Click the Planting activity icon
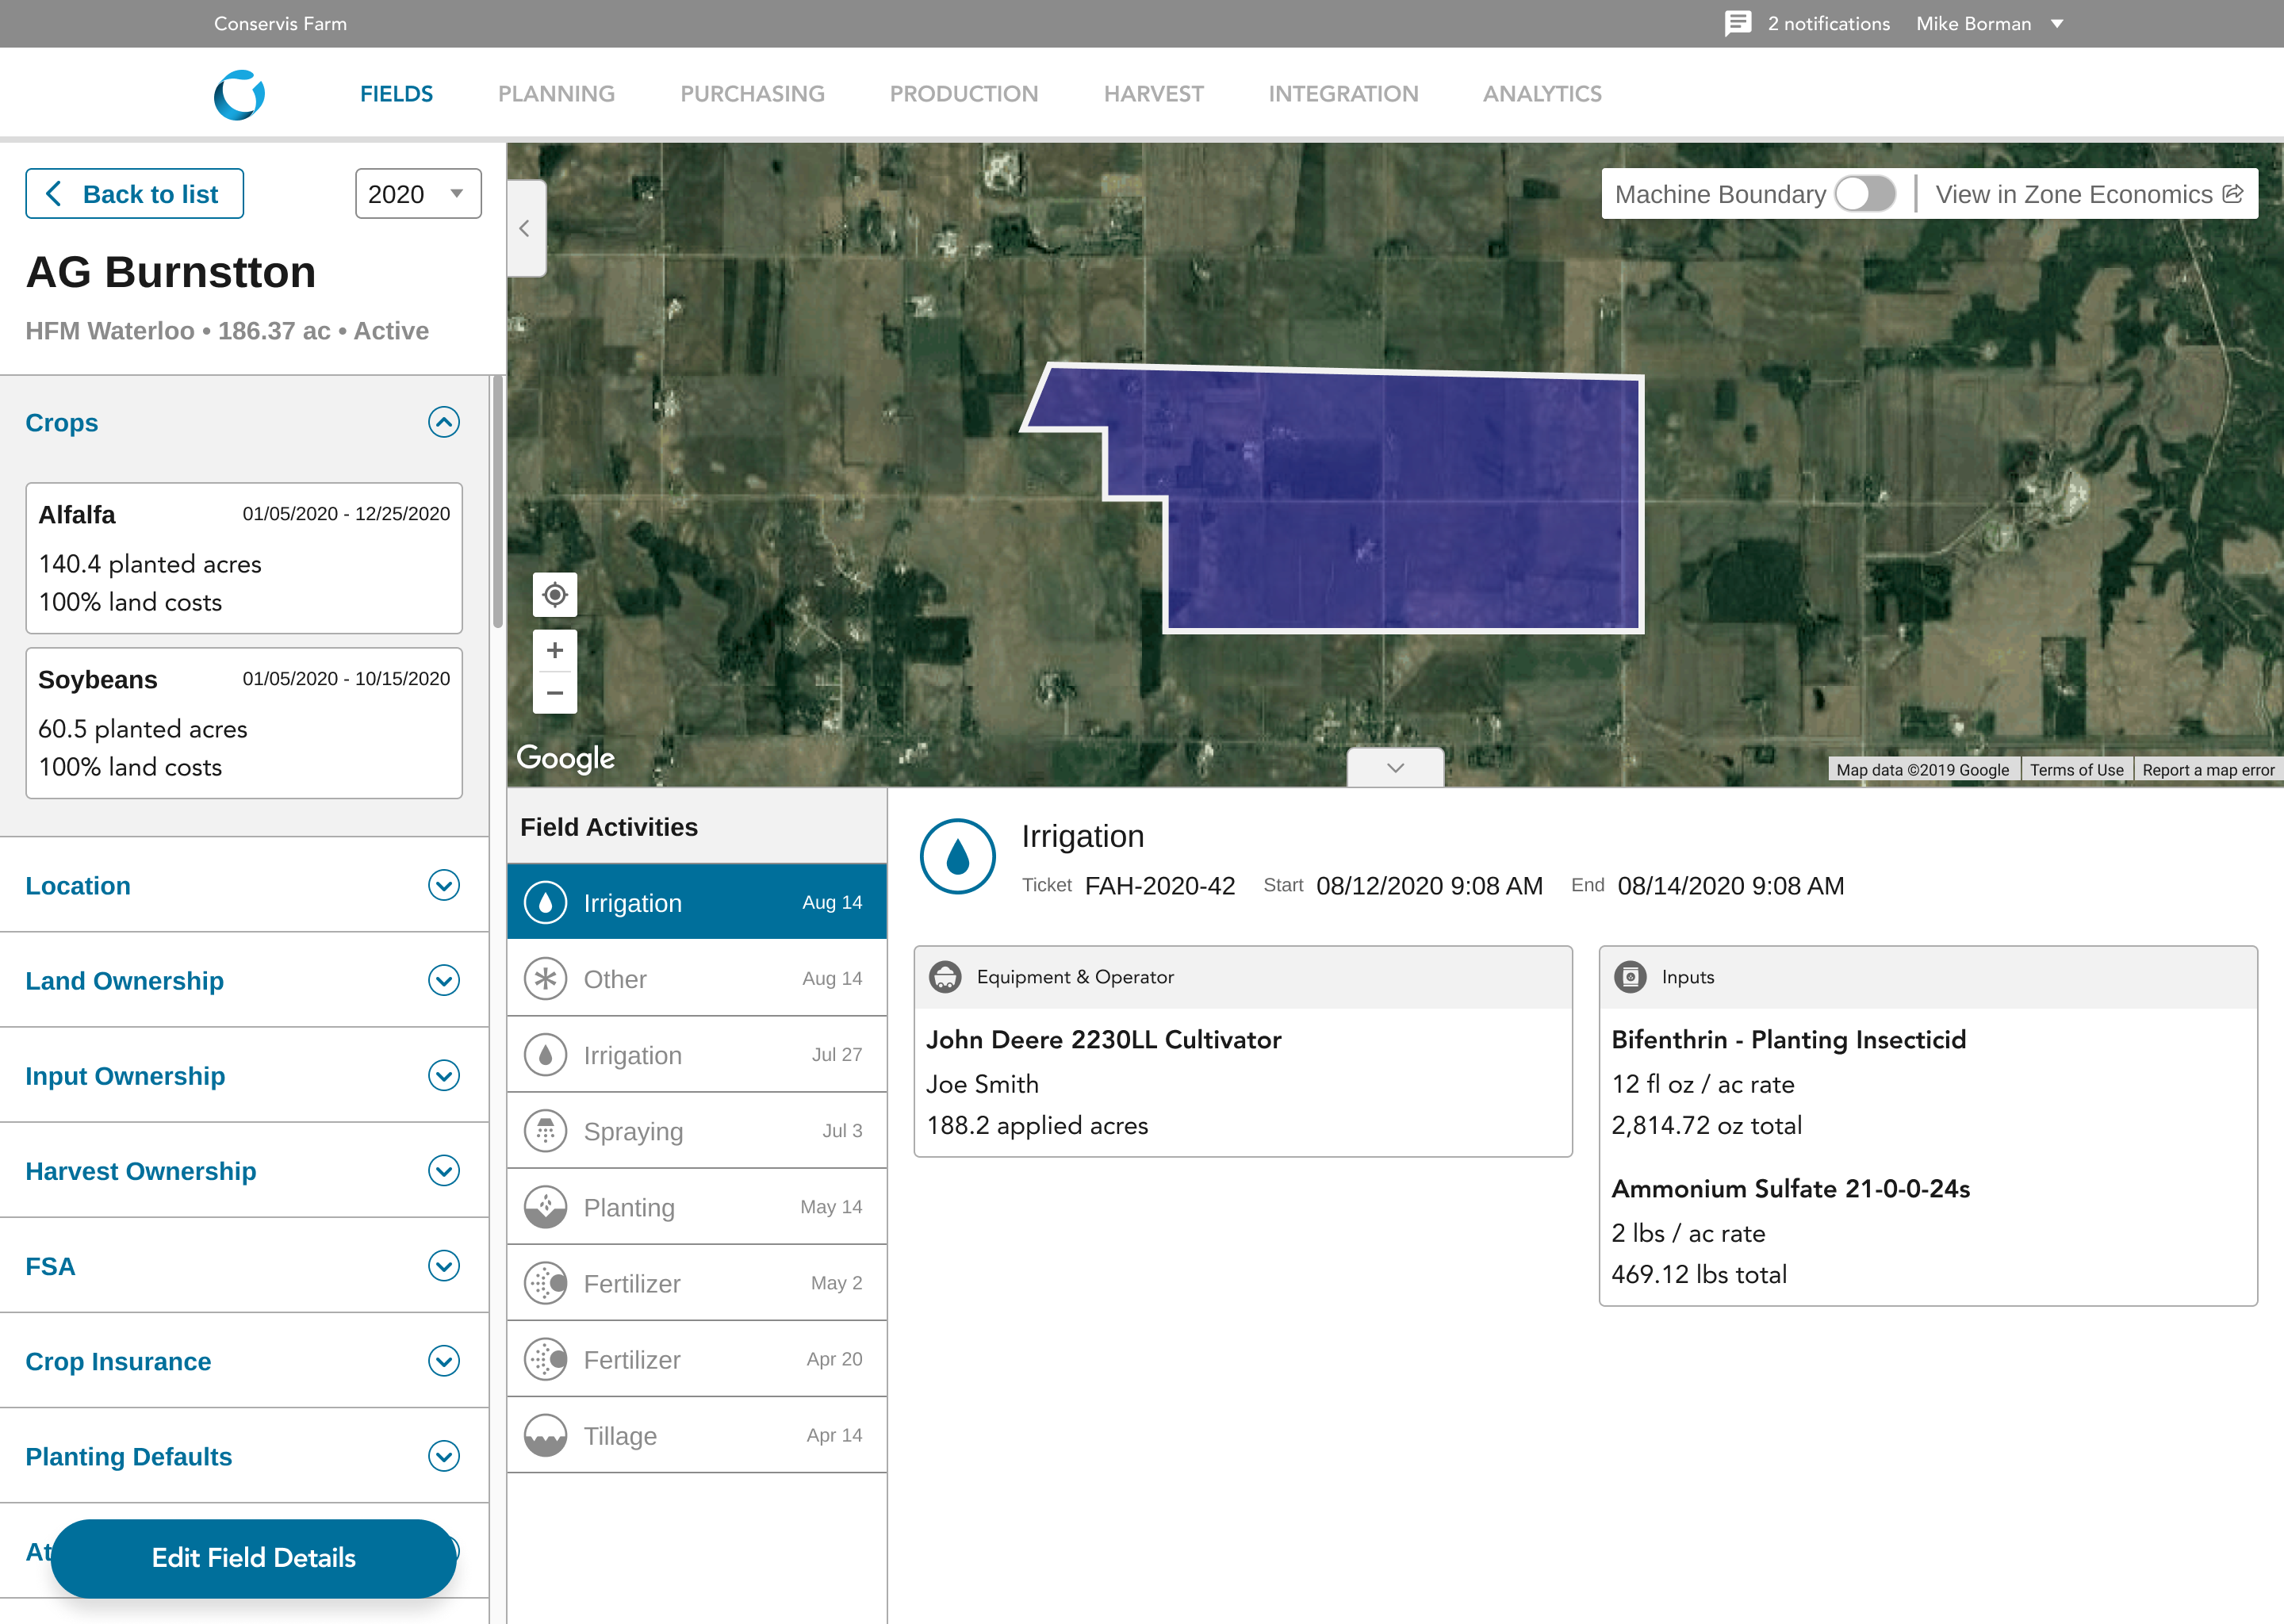The image size is (2284, 1624). (546, 1206)
